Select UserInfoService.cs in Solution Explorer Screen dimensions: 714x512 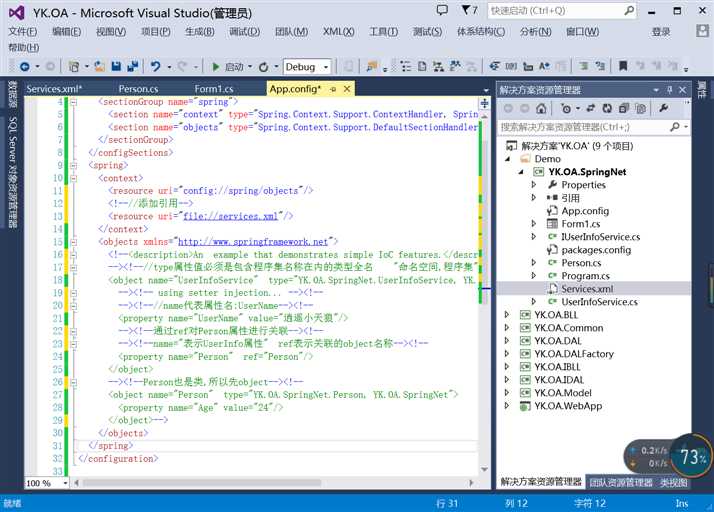(x=599, y=302)
